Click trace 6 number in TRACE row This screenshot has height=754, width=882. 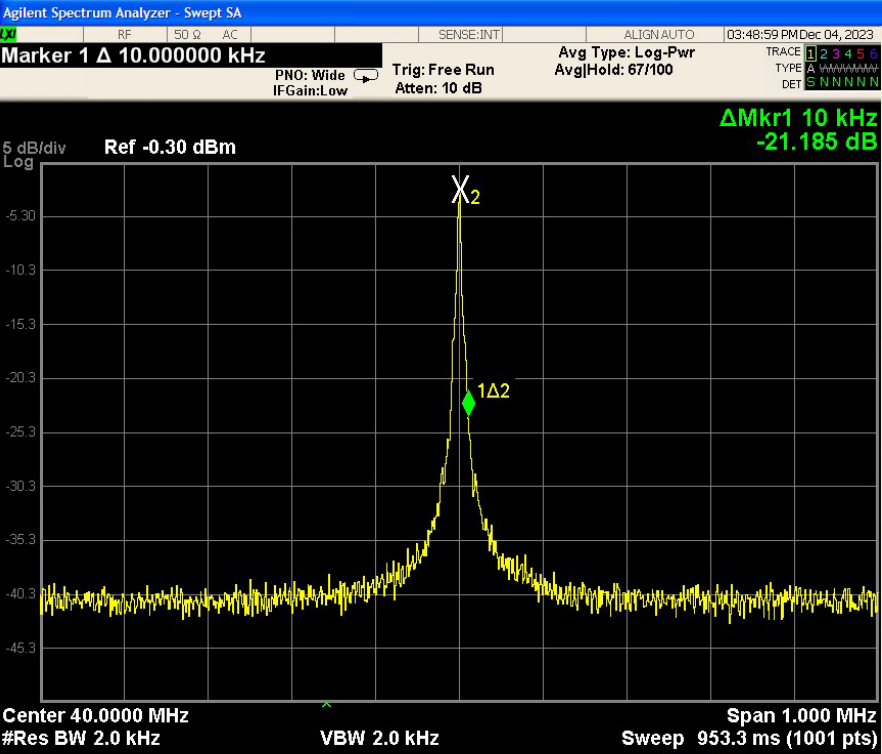tap(873, 52)
